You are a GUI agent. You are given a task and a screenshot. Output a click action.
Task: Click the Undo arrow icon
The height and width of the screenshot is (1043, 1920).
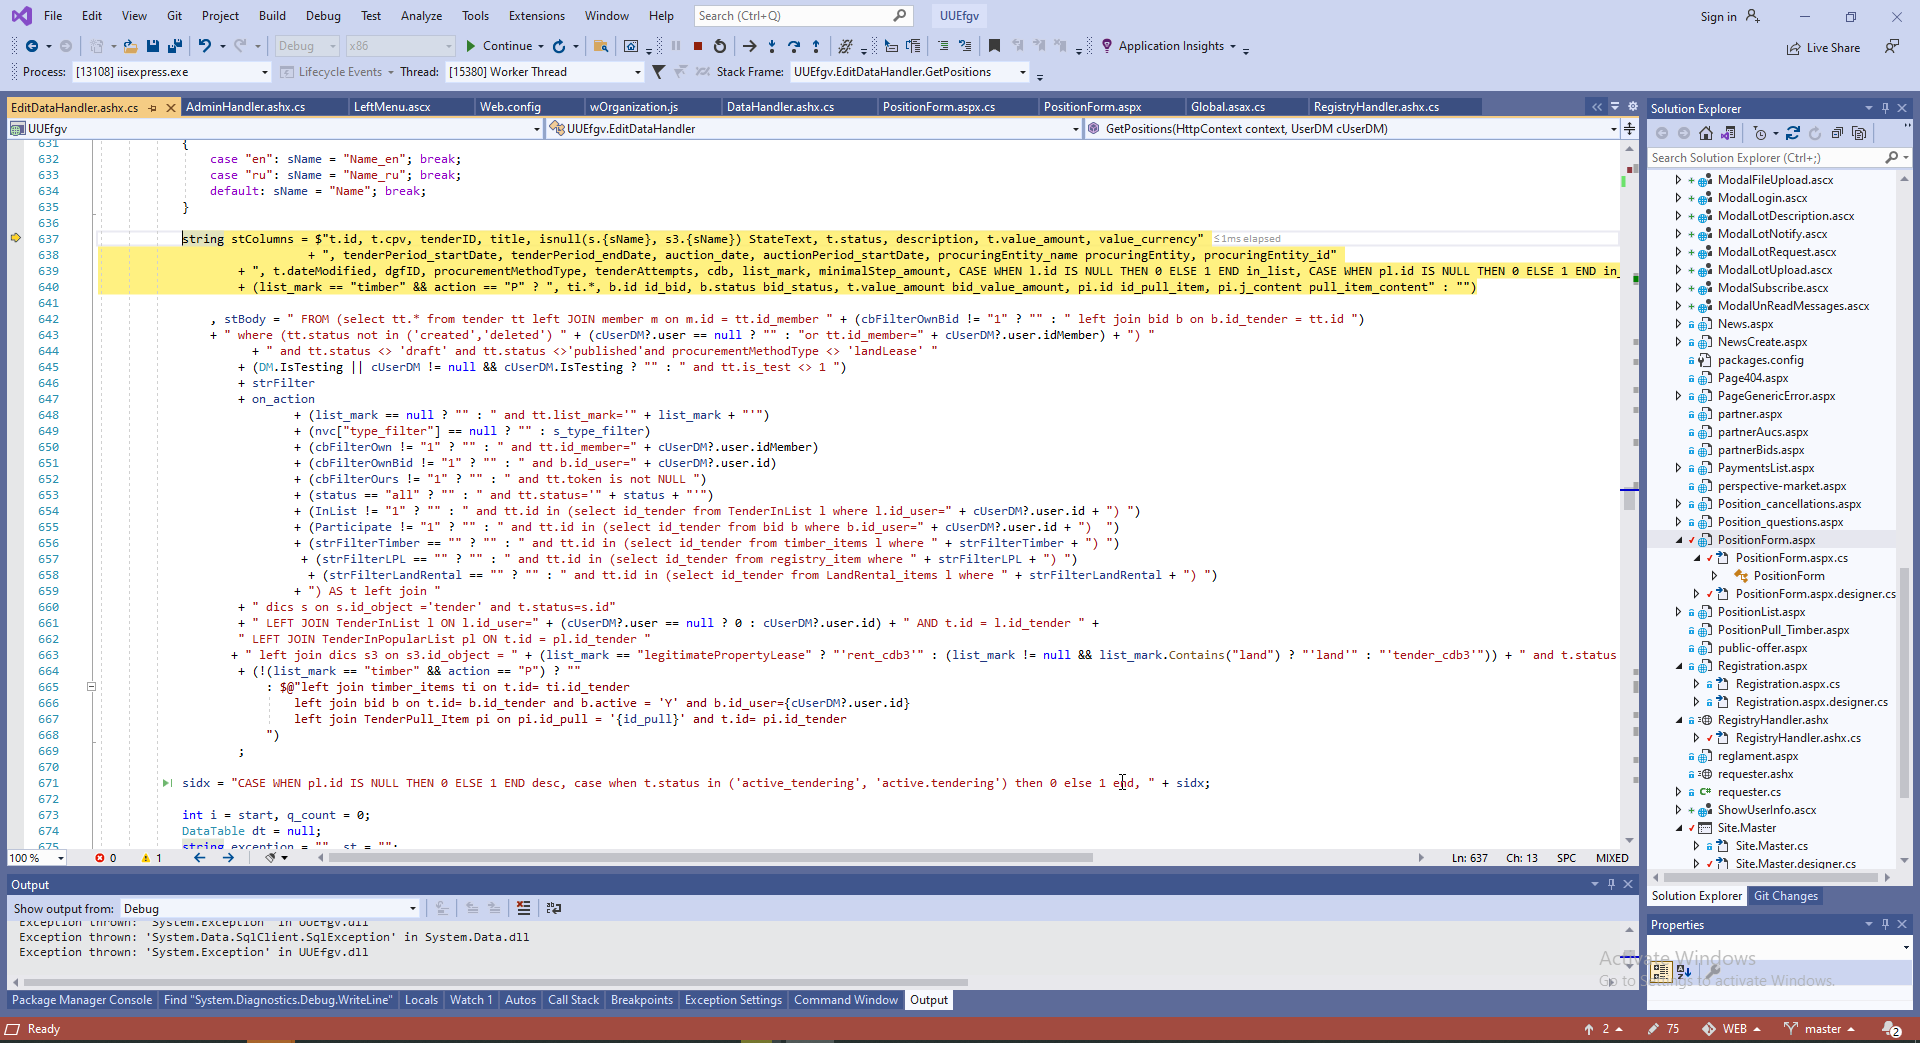(x=204, y=46)
